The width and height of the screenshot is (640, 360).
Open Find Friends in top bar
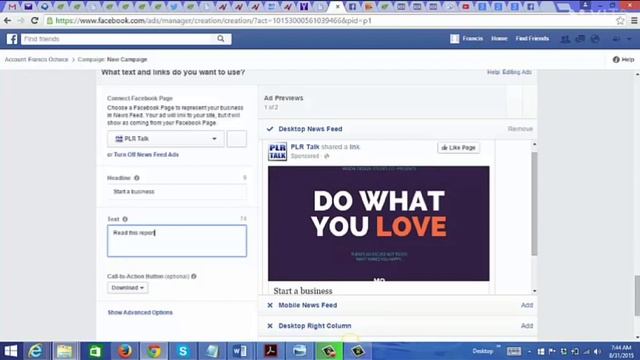pyautogui.click(x=532, y=38)
